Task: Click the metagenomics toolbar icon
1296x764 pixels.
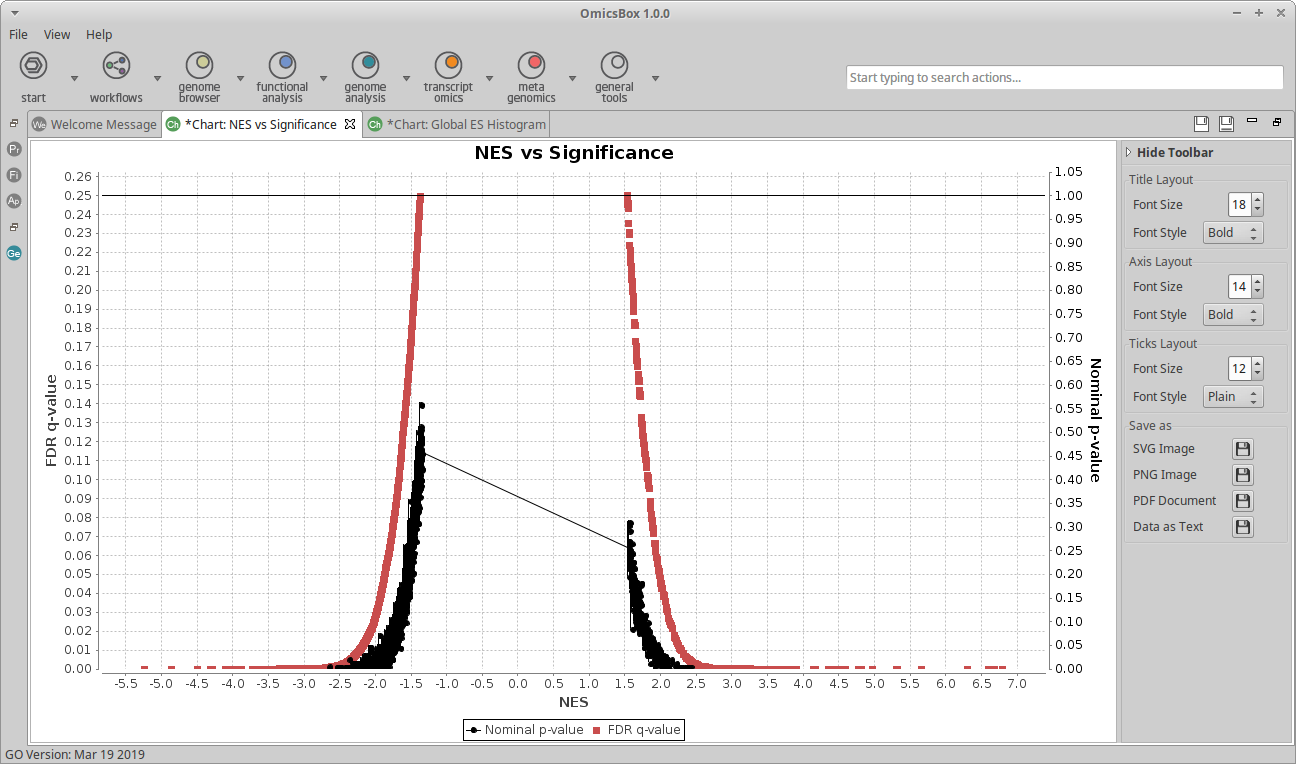Action: click(531, 66)
